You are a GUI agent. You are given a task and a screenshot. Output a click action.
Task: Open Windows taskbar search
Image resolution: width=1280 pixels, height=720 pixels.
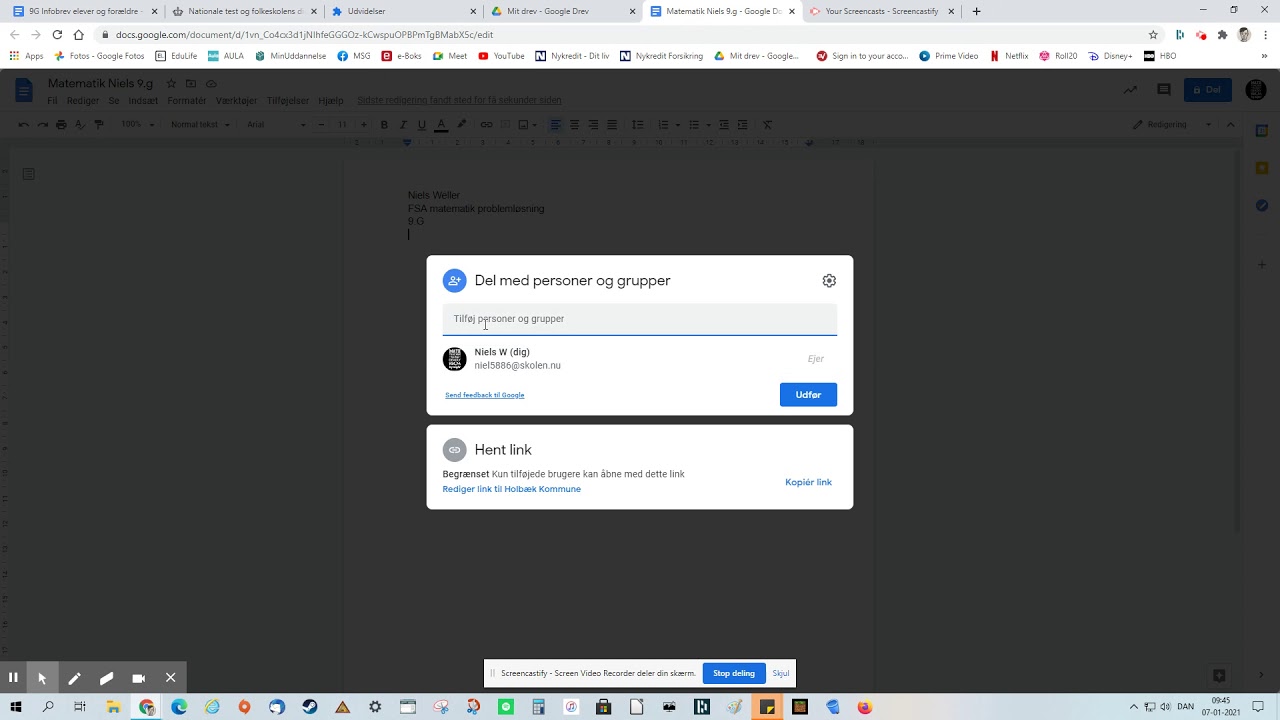click(x=48, y=707)
